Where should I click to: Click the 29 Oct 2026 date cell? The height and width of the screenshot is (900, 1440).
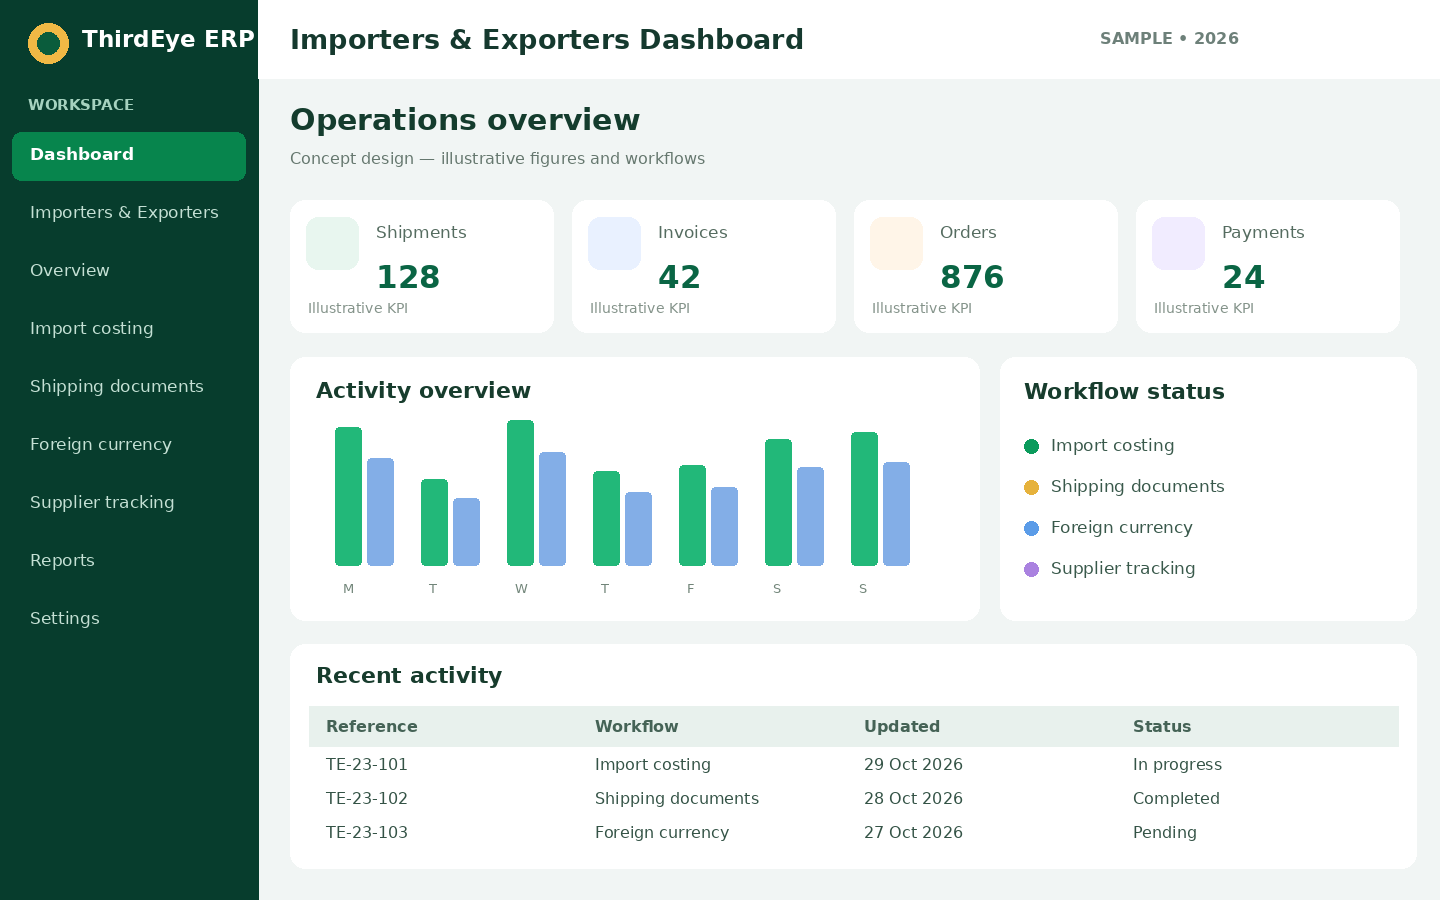913,765
